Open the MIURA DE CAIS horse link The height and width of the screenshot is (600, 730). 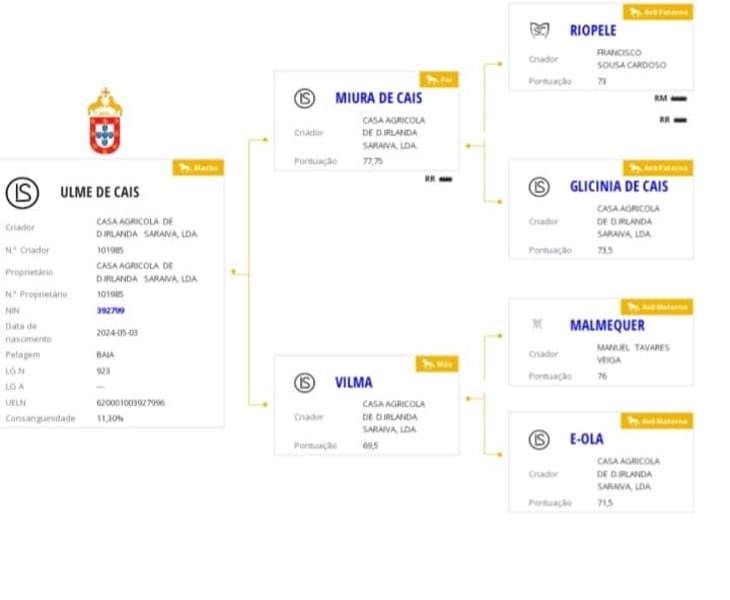(x=379, y=98)
